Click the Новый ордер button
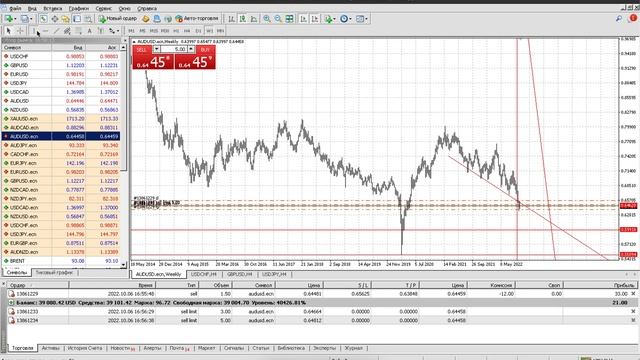This screenshot has width=640, height=360. pyautogui.click(x=118, y=19)
